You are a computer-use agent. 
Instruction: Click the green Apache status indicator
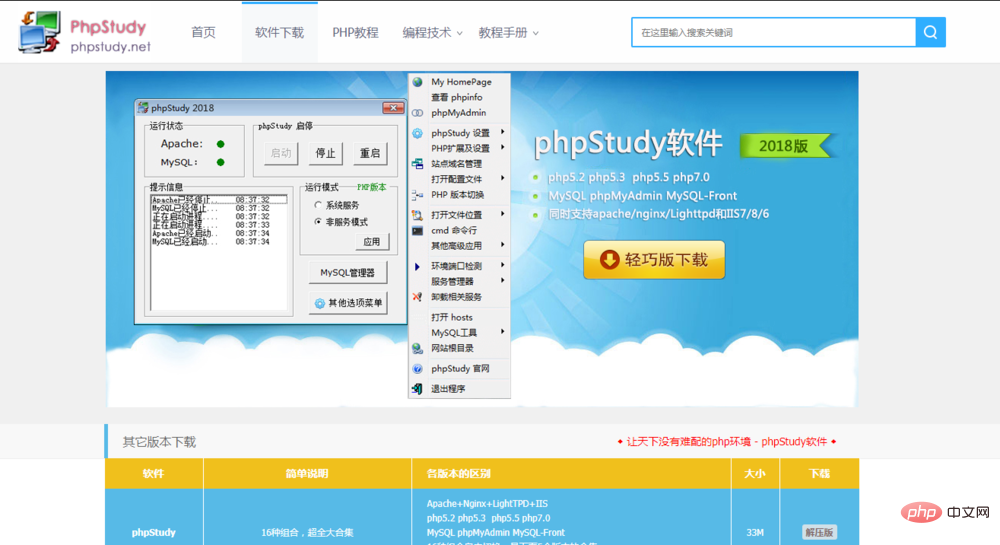(x=221, y=144)
